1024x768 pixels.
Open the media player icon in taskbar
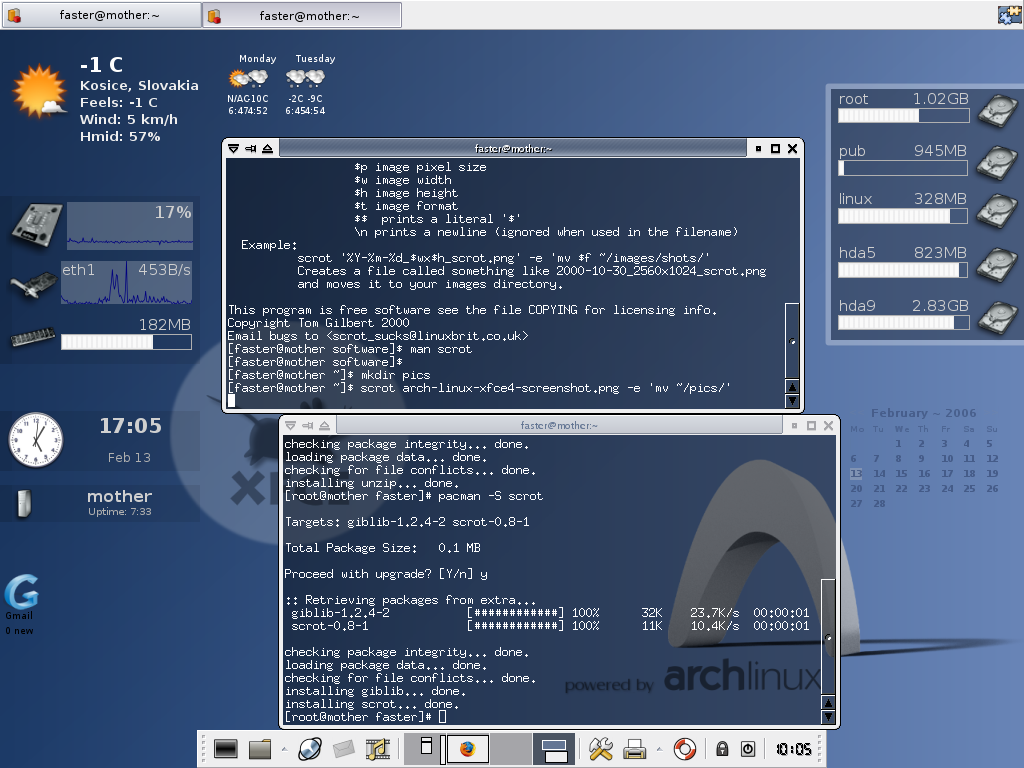coord(378,748)
